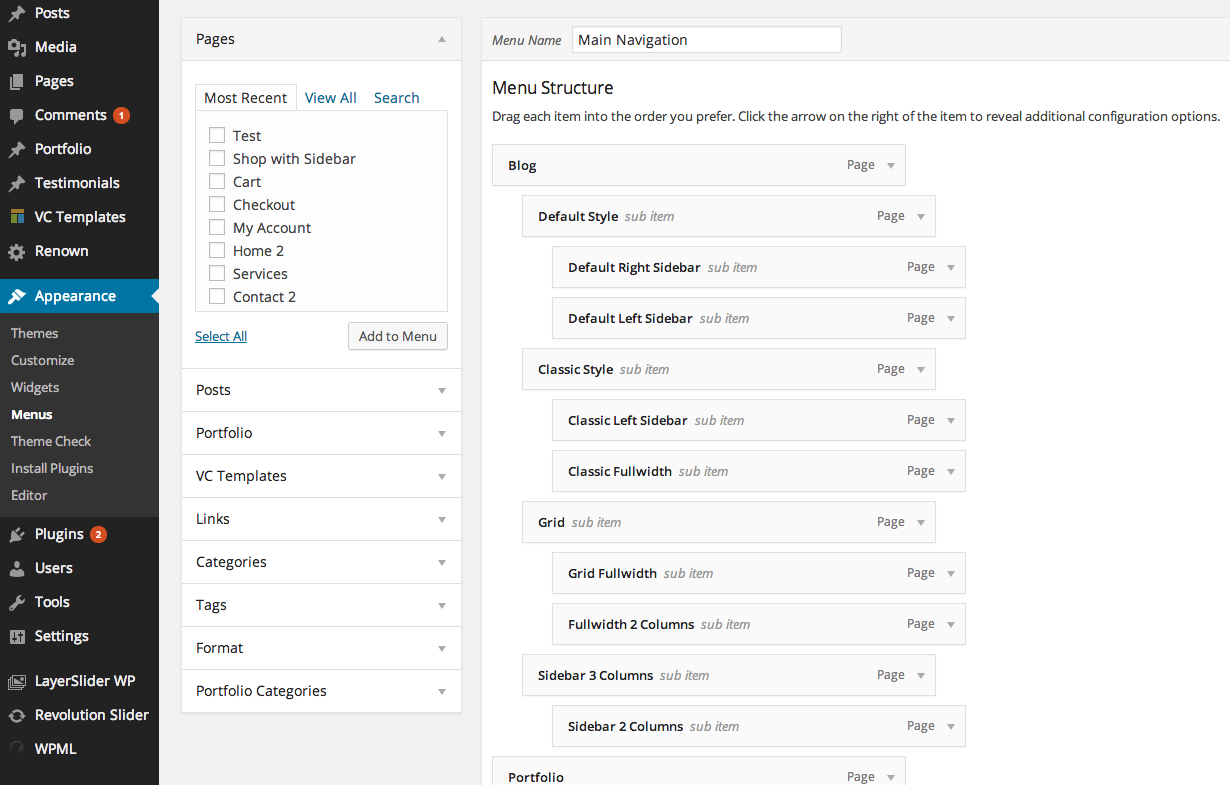
Task: Open VC Templates via its sidebar icon
Action: tap(17, 217)
